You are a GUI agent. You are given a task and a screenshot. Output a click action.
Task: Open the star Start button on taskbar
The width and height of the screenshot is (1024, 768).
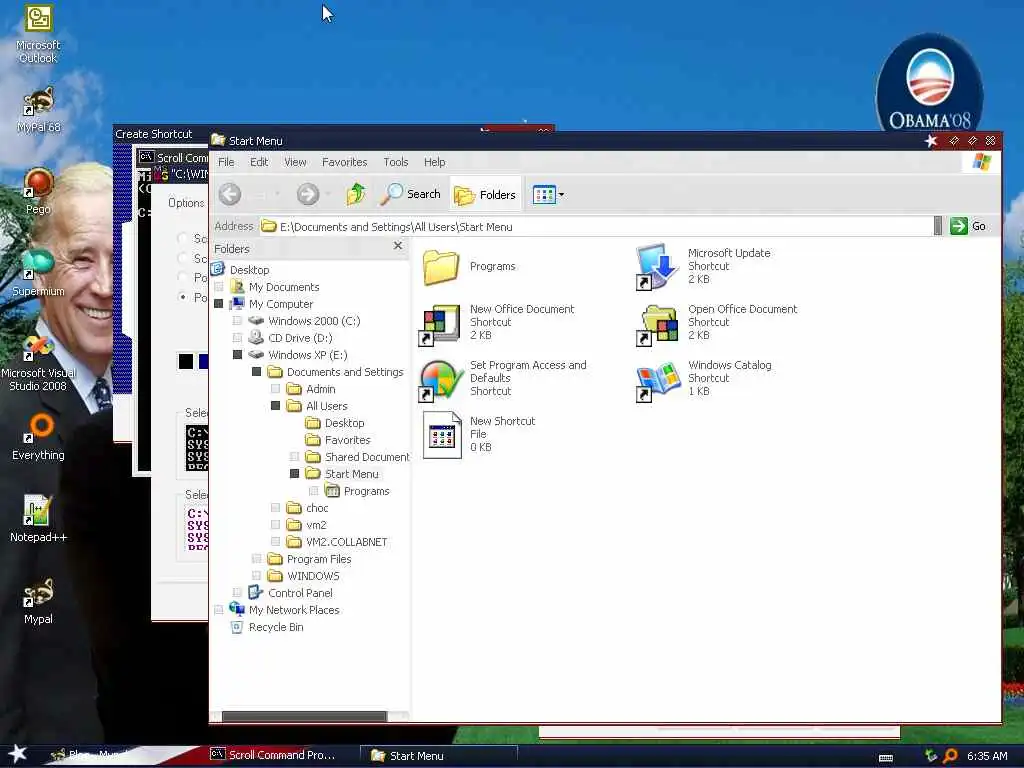pos(18,754)
